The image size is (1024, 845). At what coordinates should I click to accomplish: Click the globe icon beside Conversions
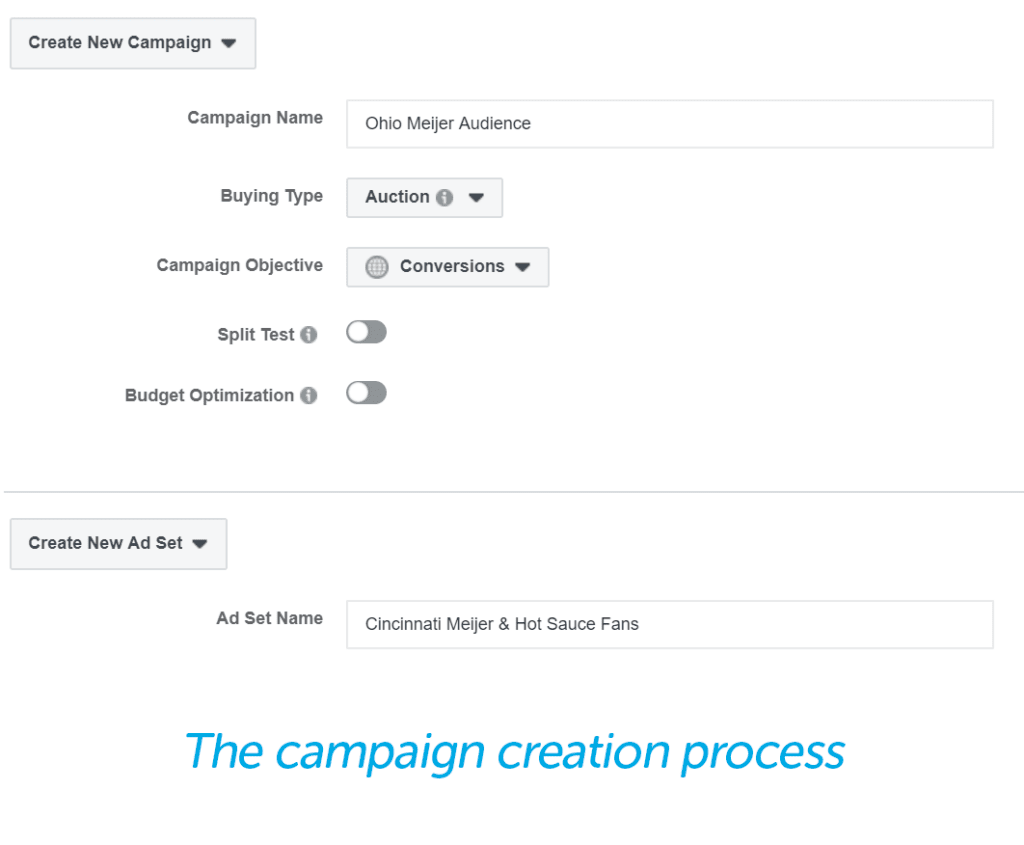coord(376,266)
